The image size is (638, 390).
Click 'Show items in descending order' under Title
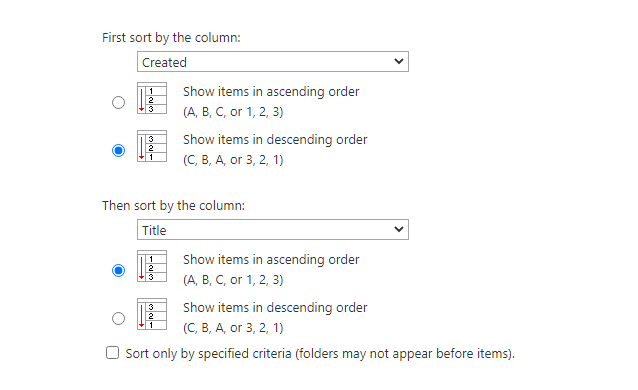pyautogui.click(x=275, y=308)
